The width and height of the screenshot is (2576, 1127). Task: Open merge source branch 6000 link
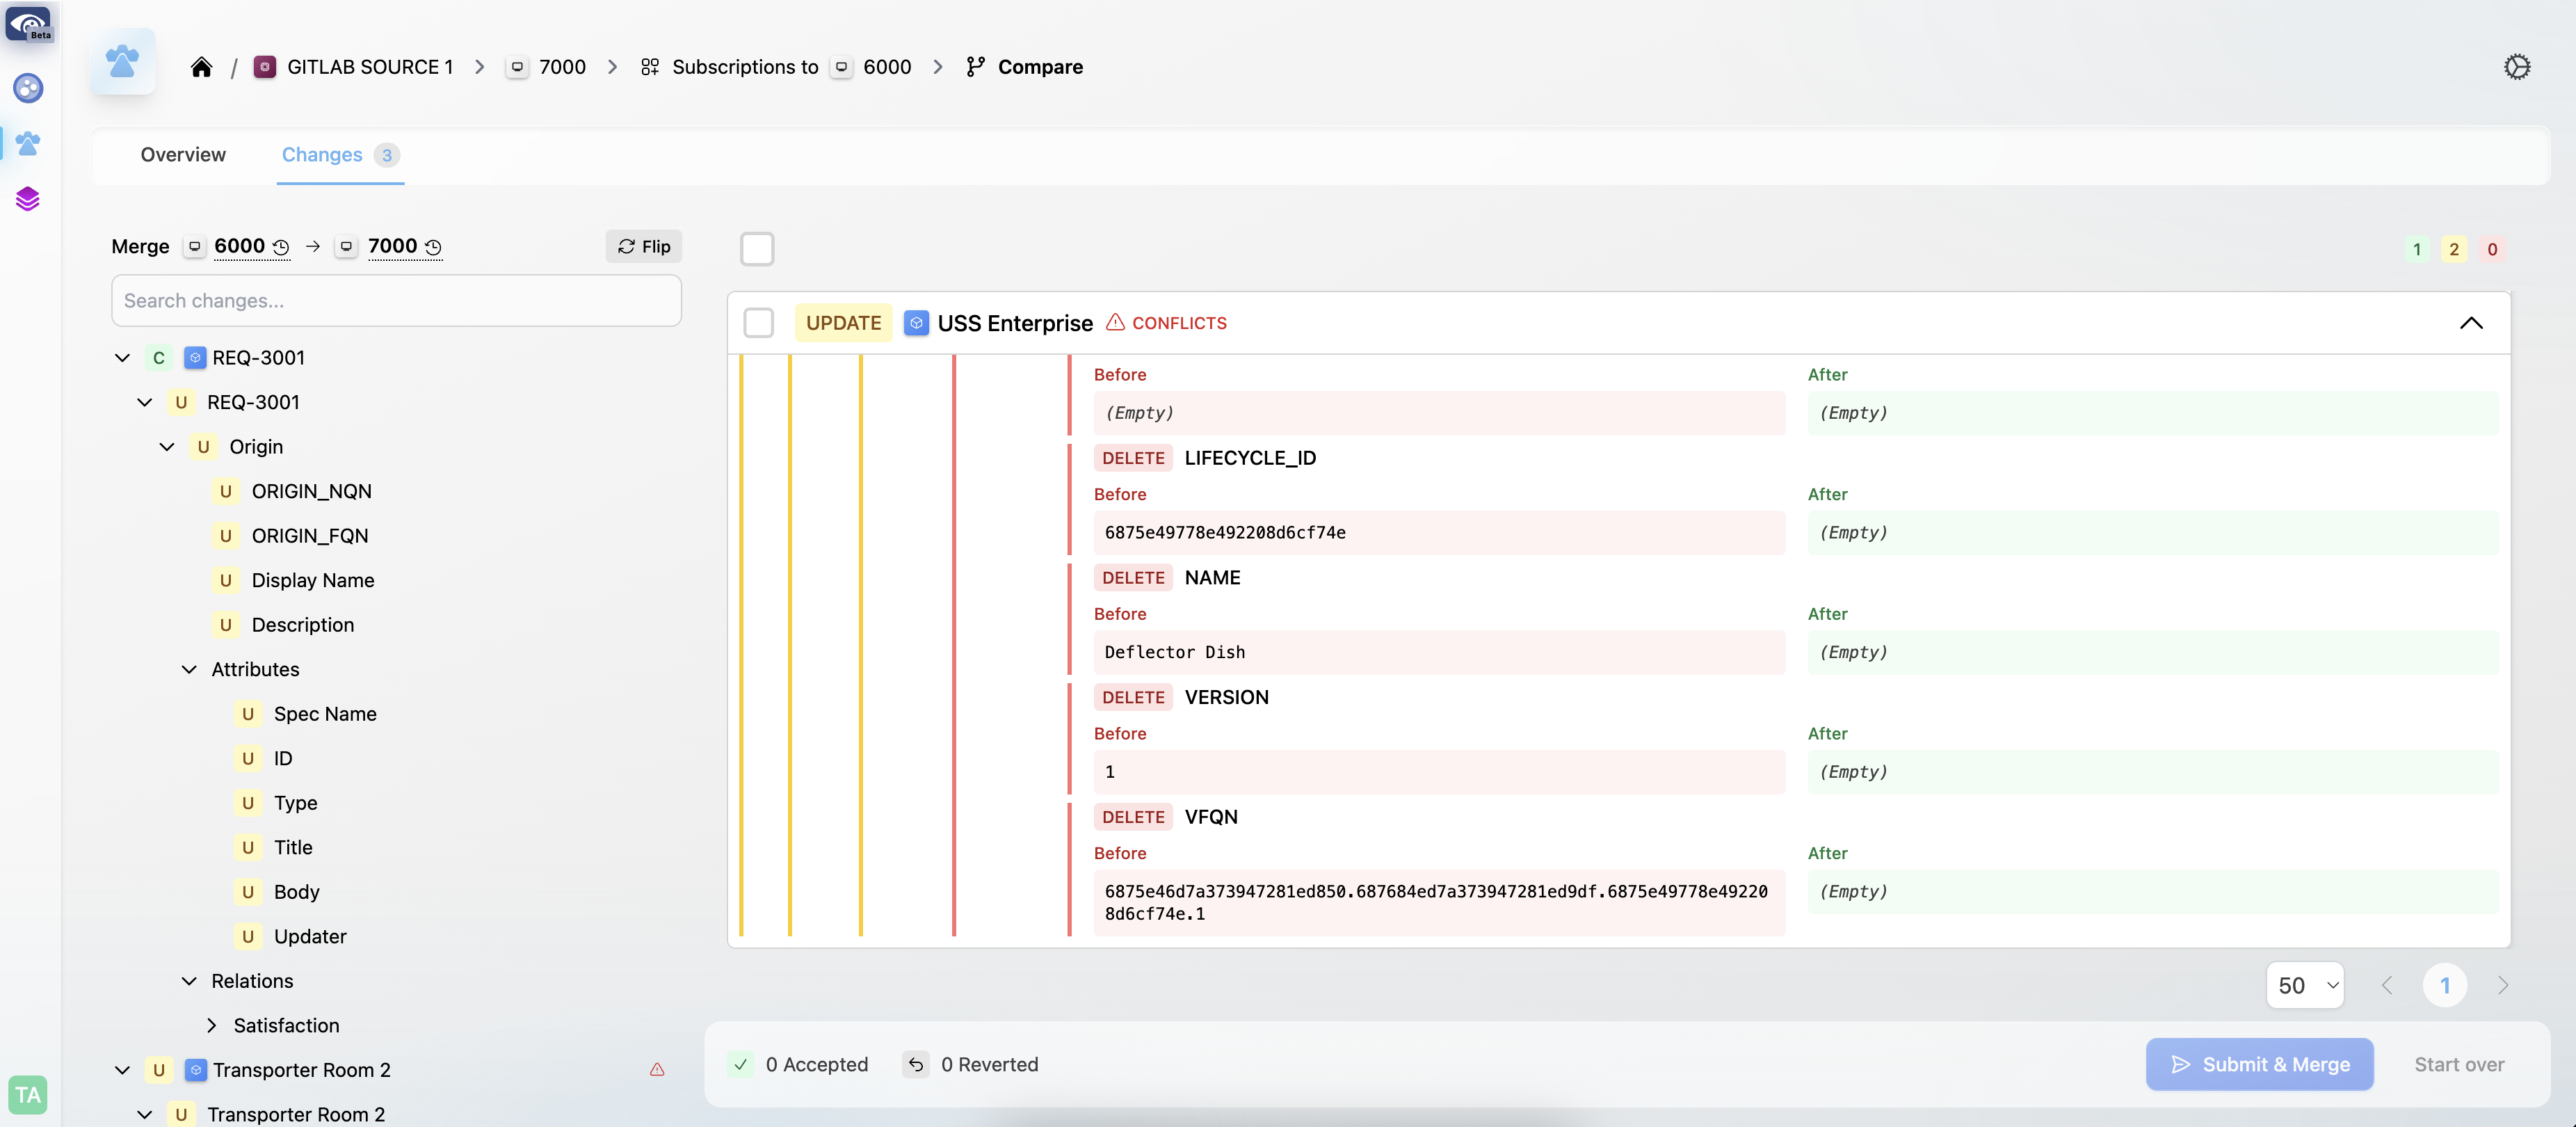[x=239, y=247]
